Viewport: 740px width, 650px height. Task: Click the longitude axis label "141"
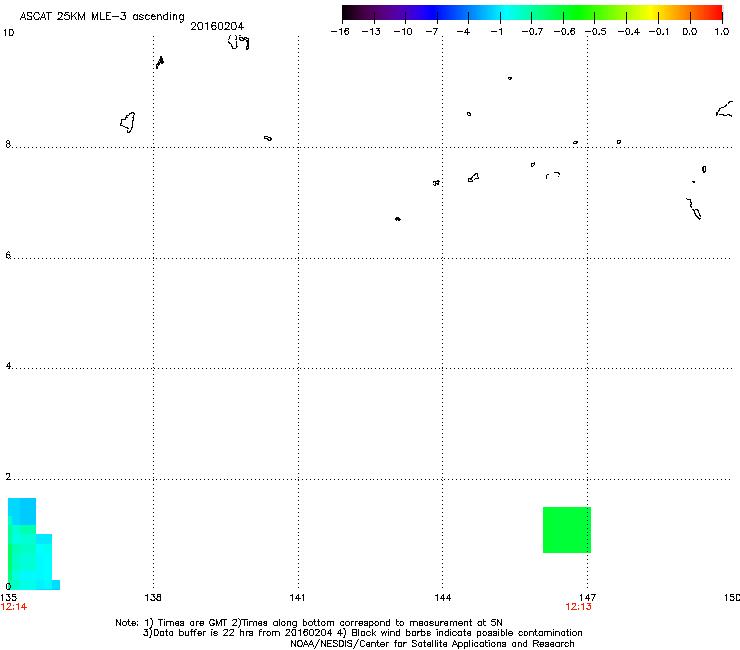[297, 598]
